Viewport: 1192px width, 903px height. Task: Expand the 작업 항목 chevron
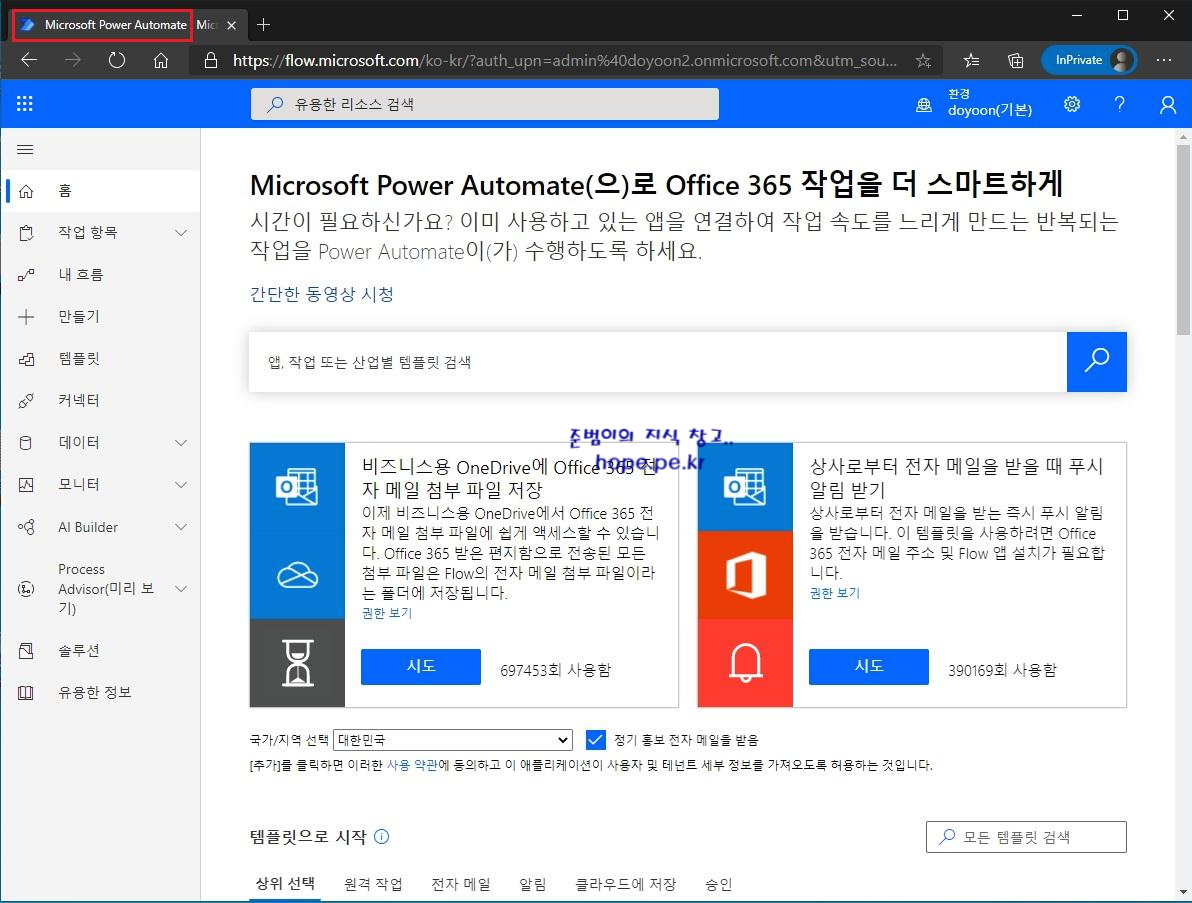pyautogui.click(x=181, y=233)
